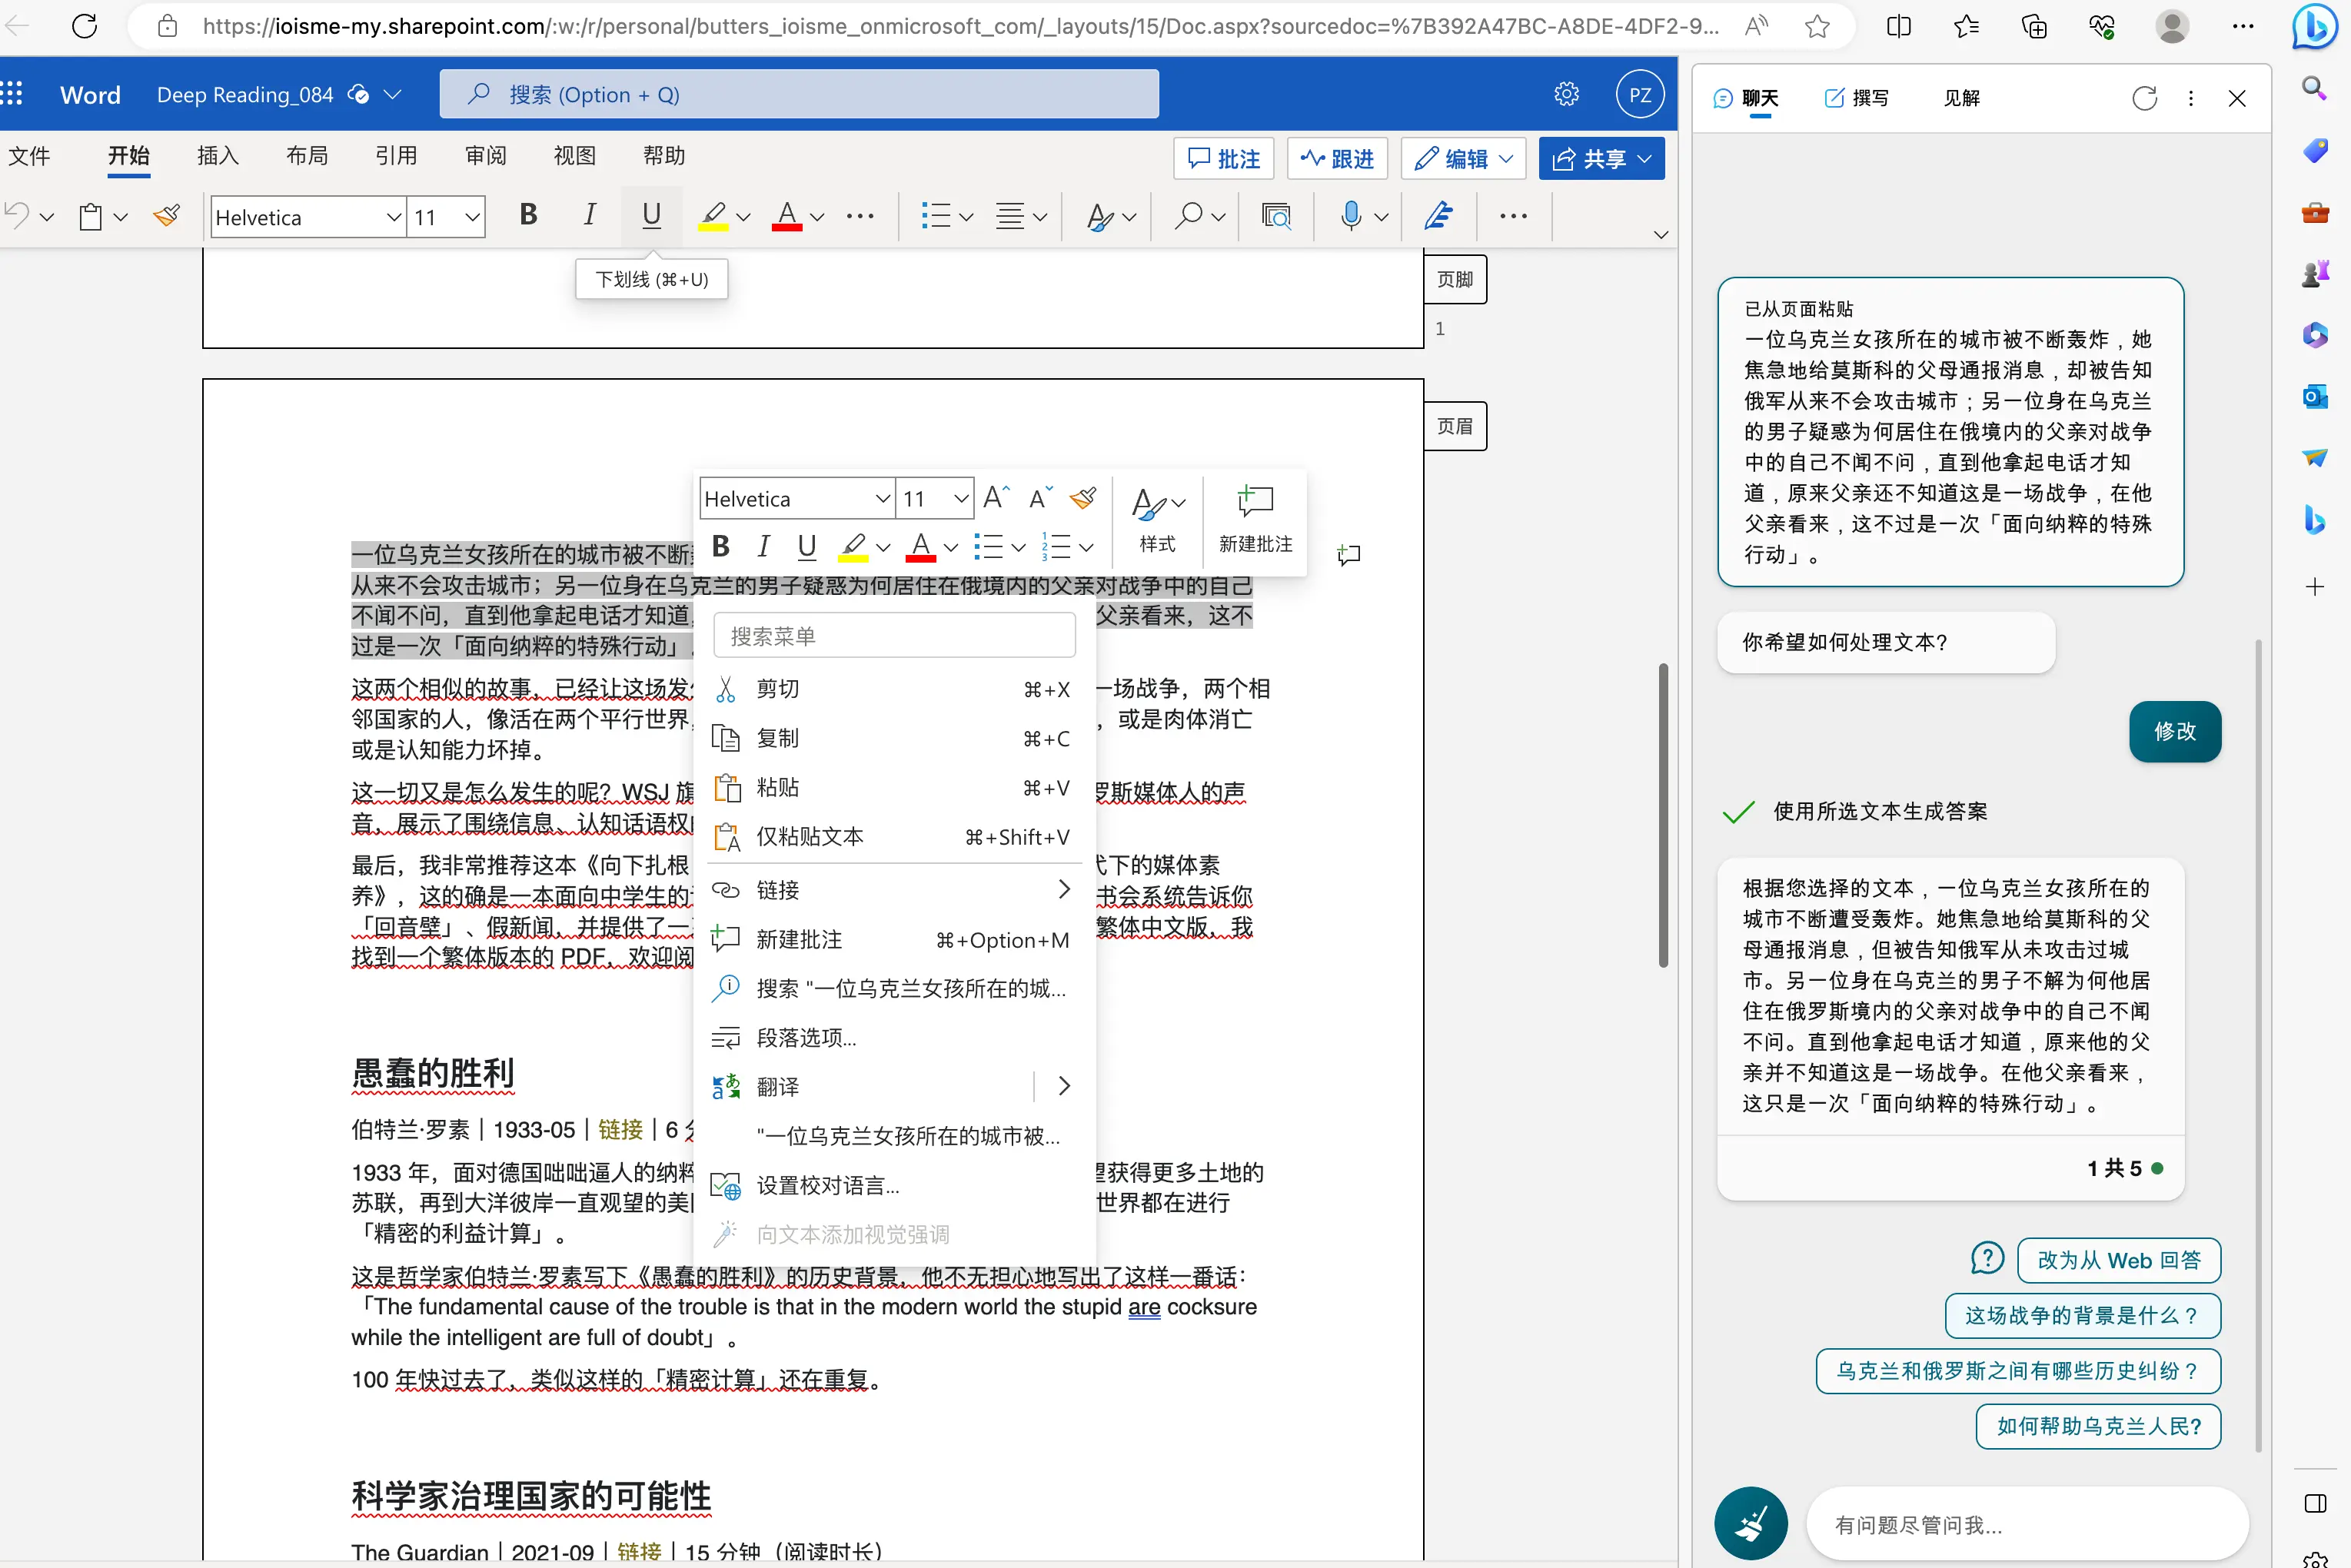
Task: Select 仅粘贴文本 in the context menu
Action: point(894,837)
